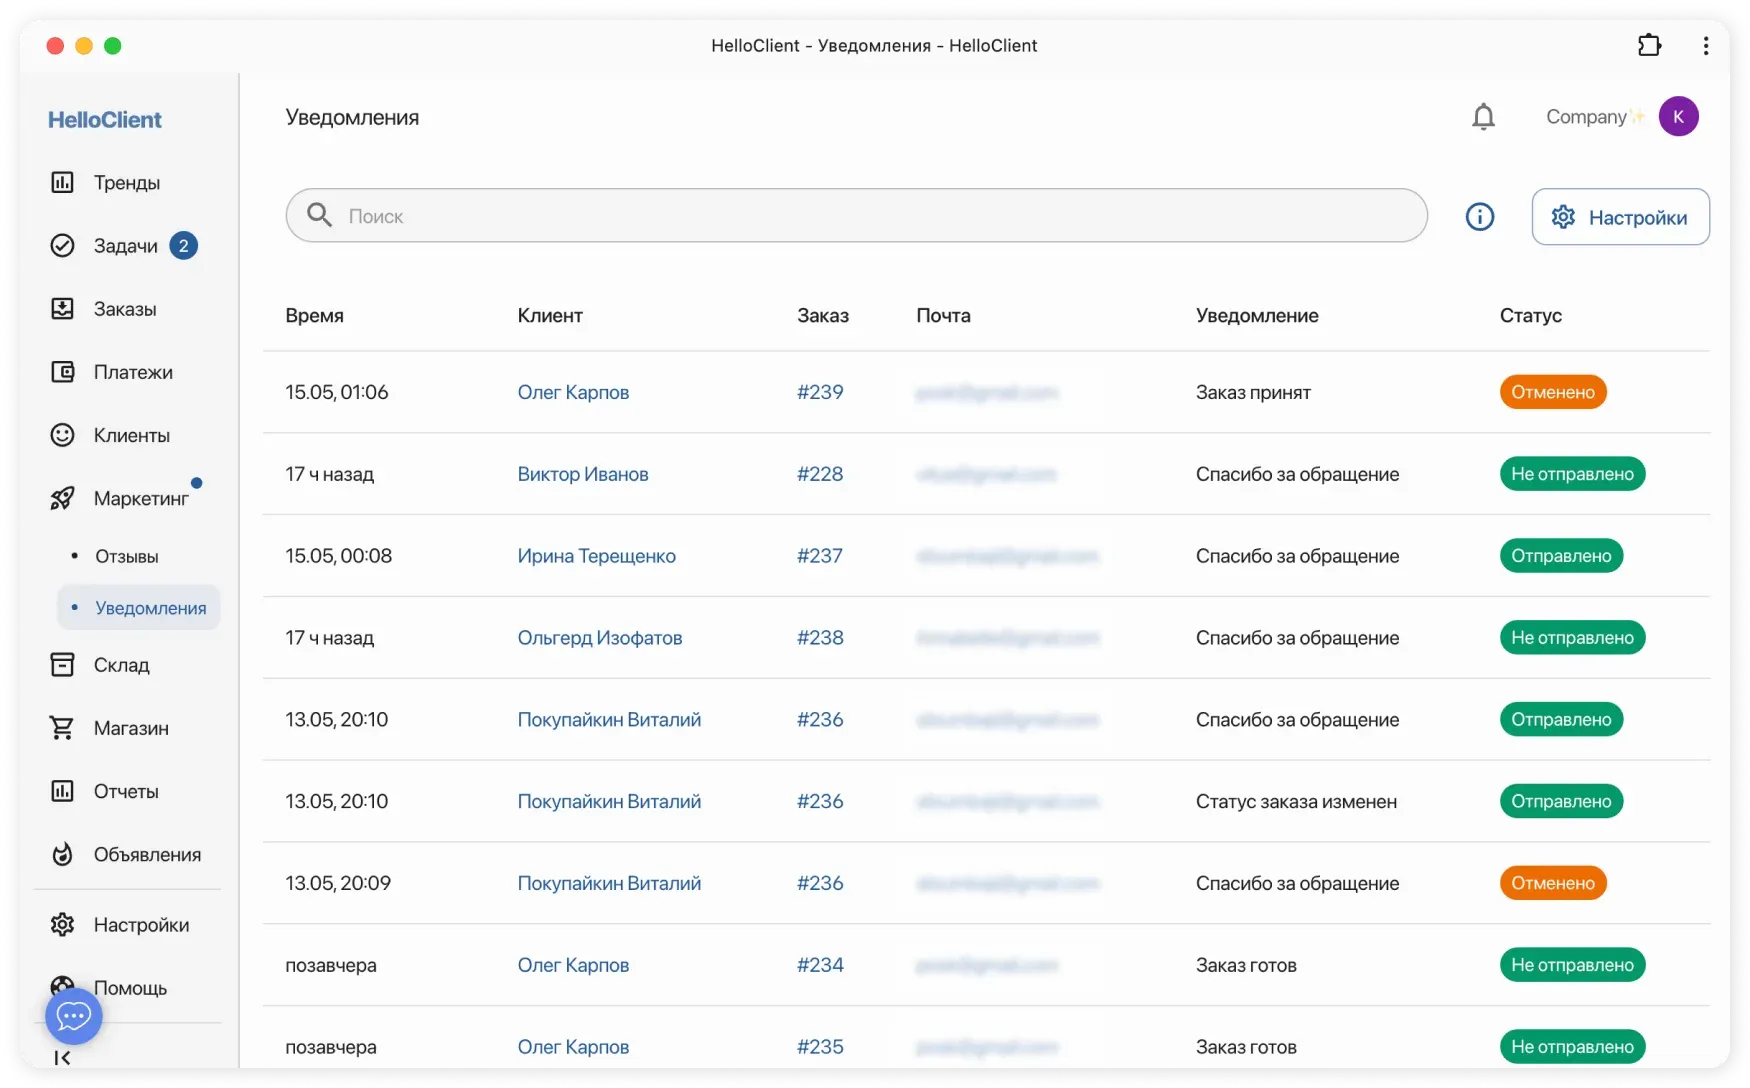The width and height of the screenshot is (1750, 1088).
Task: Open the Company account dropdown
Action: pyautogui.click(x=1620, y=116)
